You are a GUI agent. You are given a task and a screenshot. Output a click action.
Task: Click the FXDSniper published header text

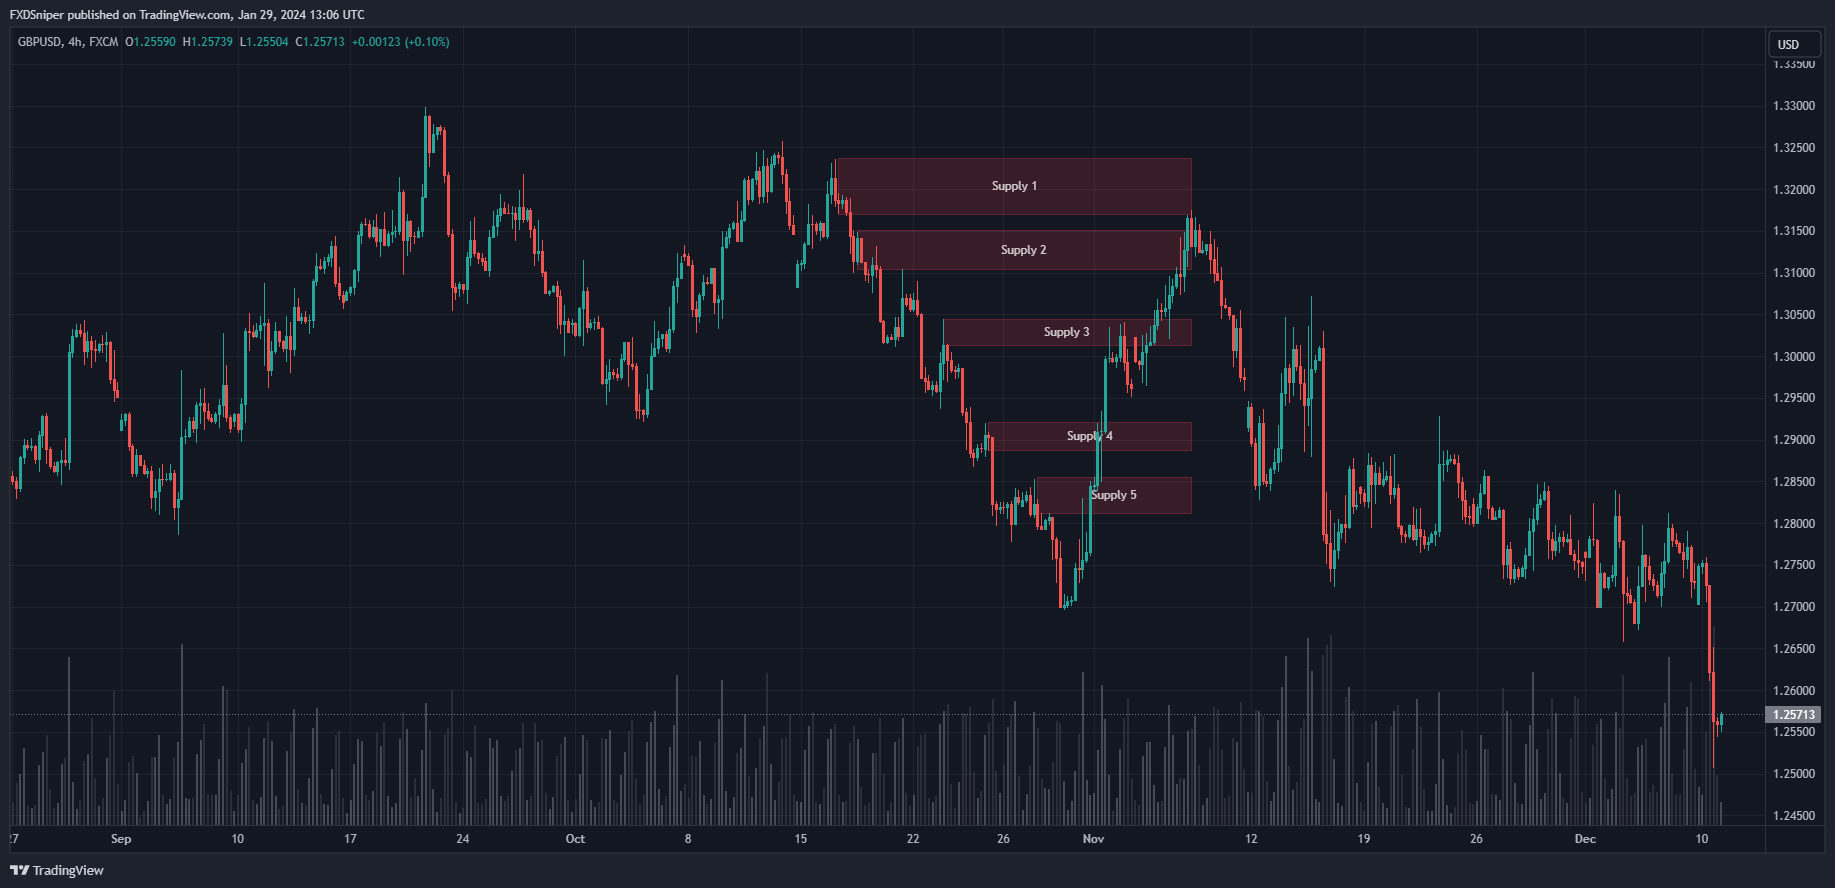[x=187, y=15]
